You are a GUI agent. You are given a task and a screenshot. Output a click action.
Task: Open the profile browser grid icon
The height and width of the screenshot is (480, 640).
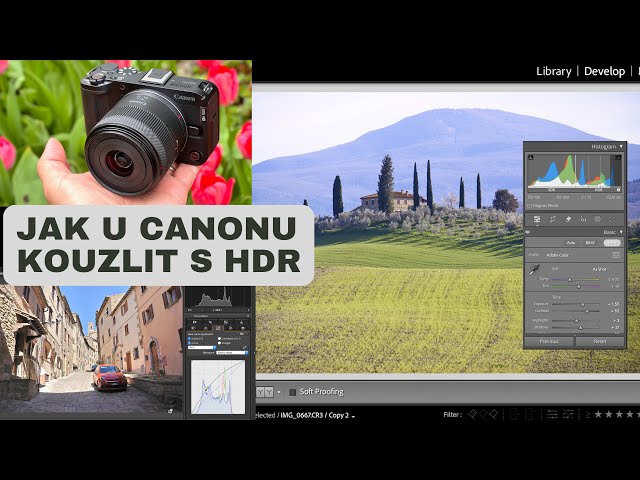pos(616,256)
